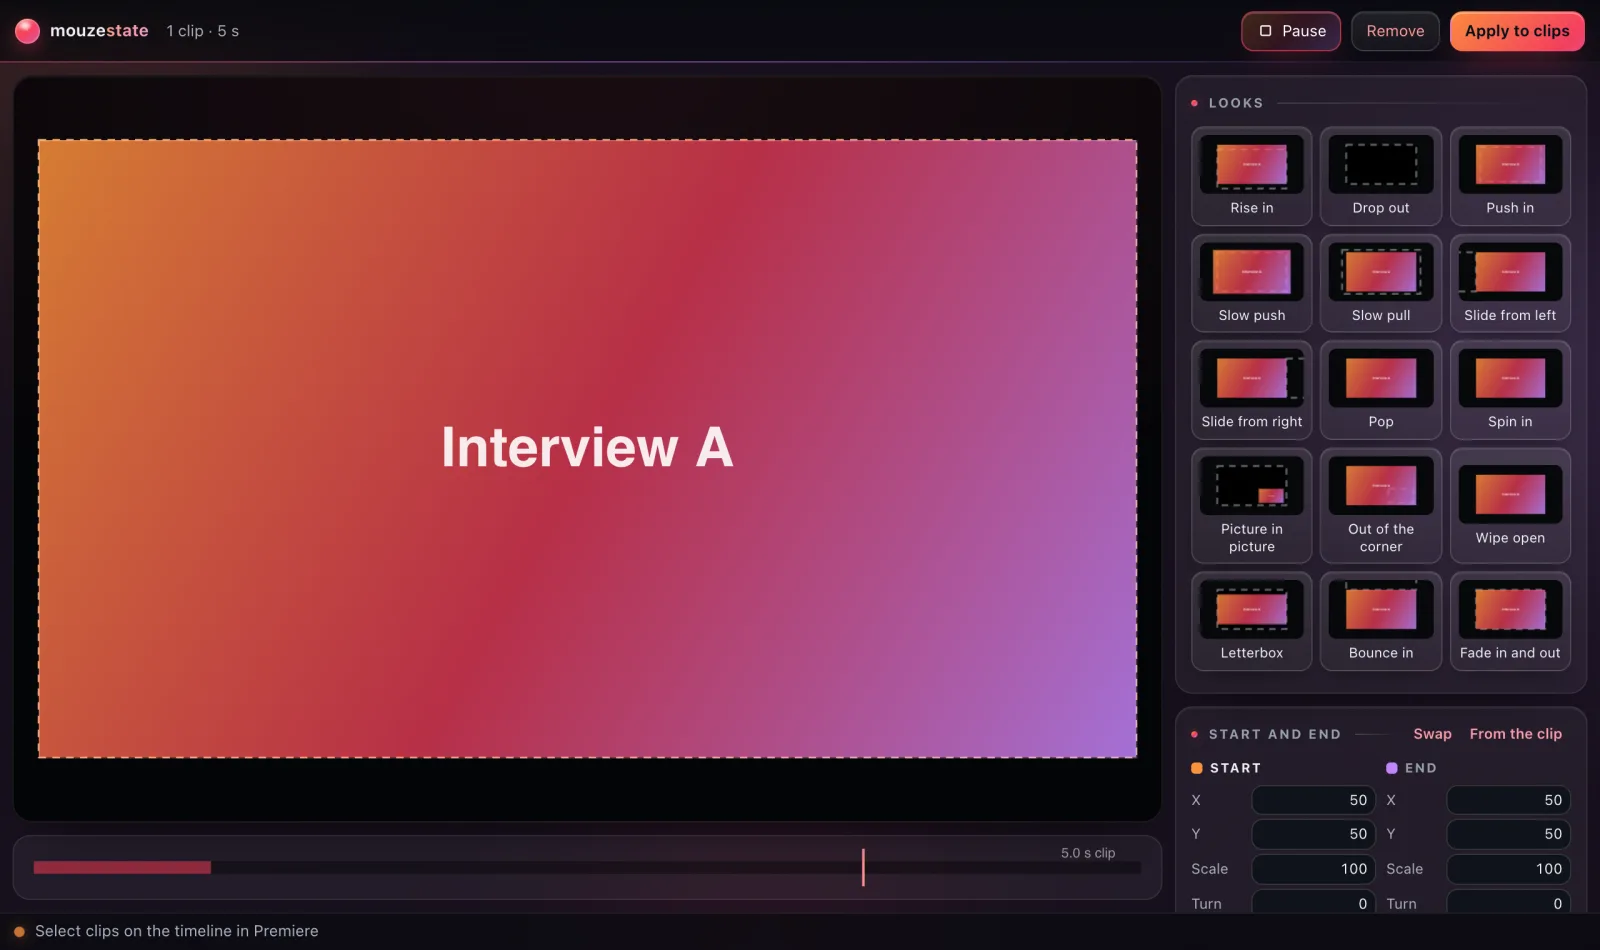Apply the Bounce in look
The image size is (1600, 950).
(x=1381, y=621)
